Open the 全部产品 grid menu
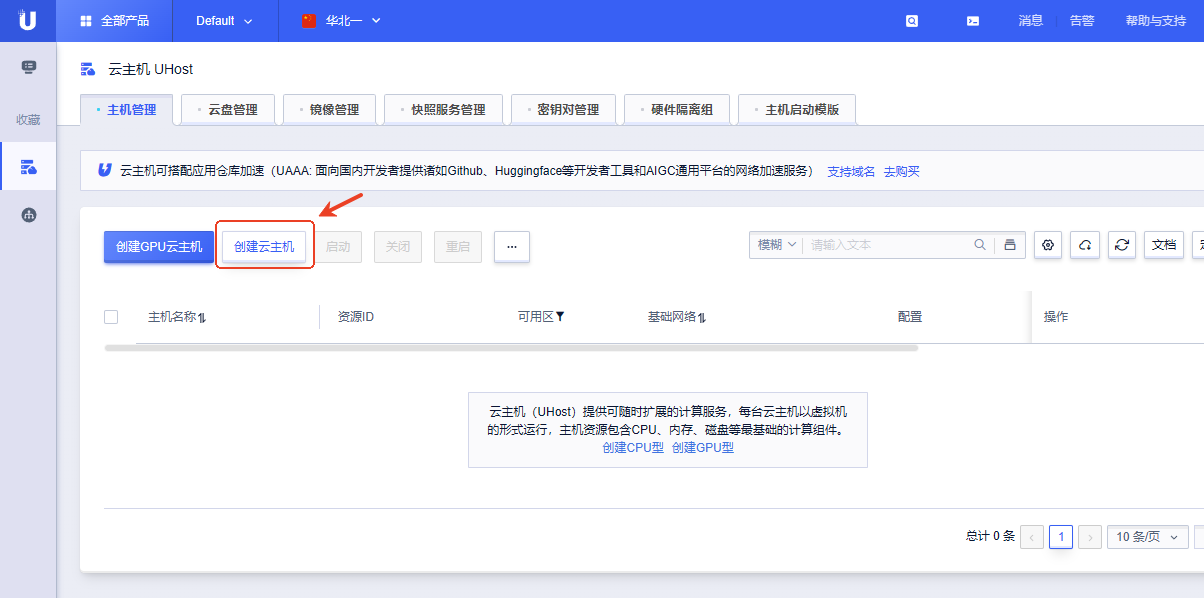The height and width of the screenshot is (598, 1204). [x=114, y=20]
